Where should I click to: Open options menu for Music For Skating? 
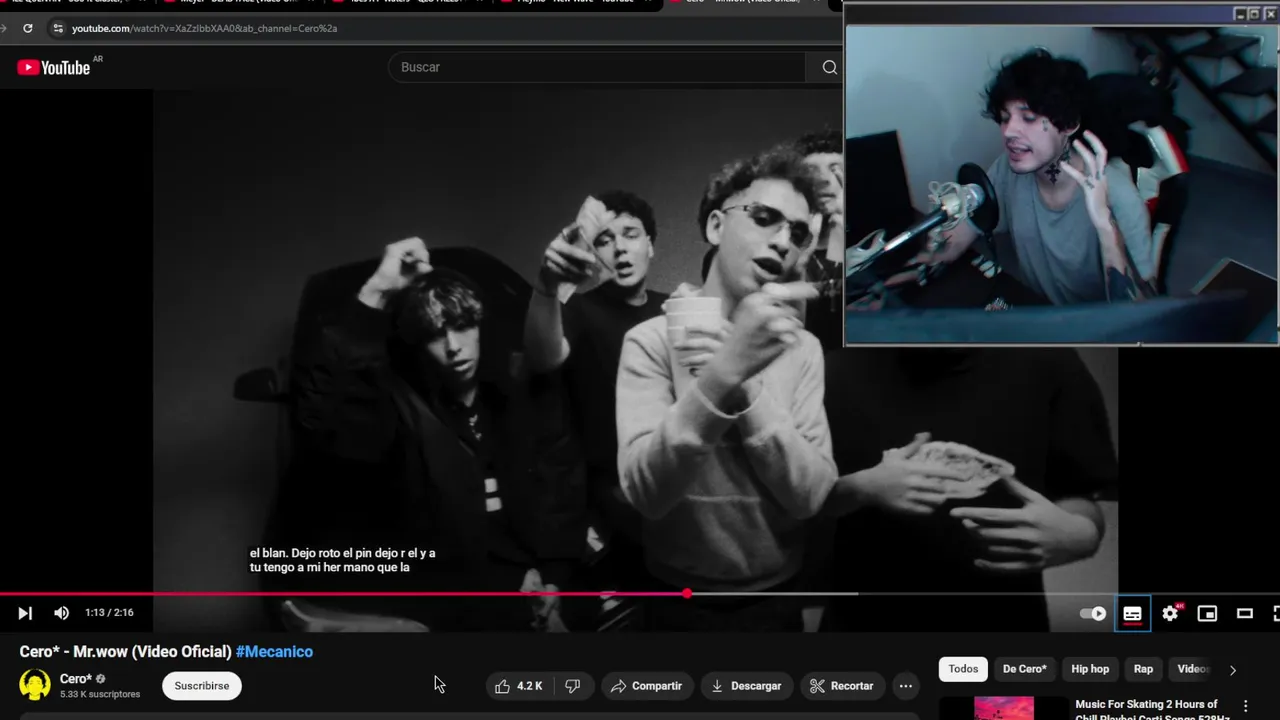point(1245,707)
